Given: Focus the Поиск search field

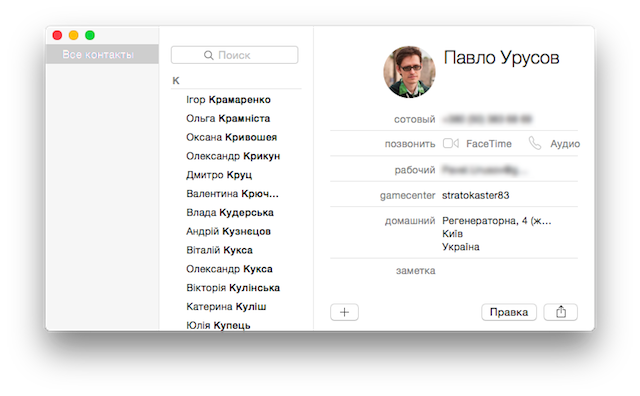Looking at the screenshot, I should [x=234, y=55].
